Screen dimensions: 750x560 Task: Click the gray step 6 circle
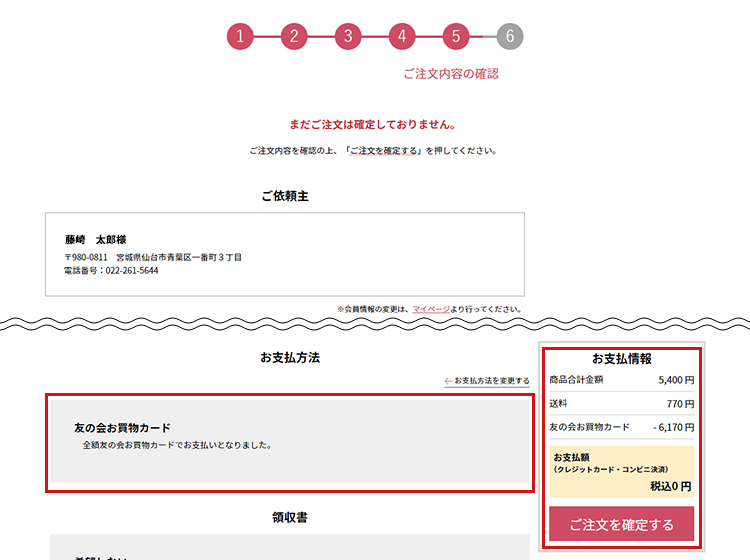(x=510, y=37)
